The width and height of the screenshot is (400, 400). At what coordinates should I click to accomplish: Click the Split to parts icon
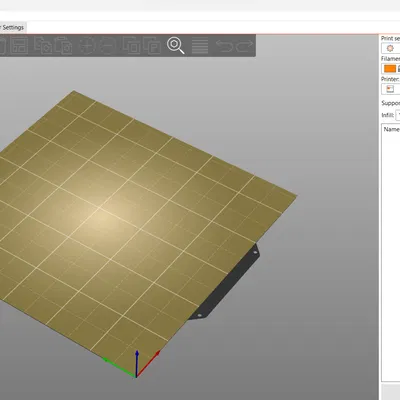pyautogui.click(x=151, y=45)
